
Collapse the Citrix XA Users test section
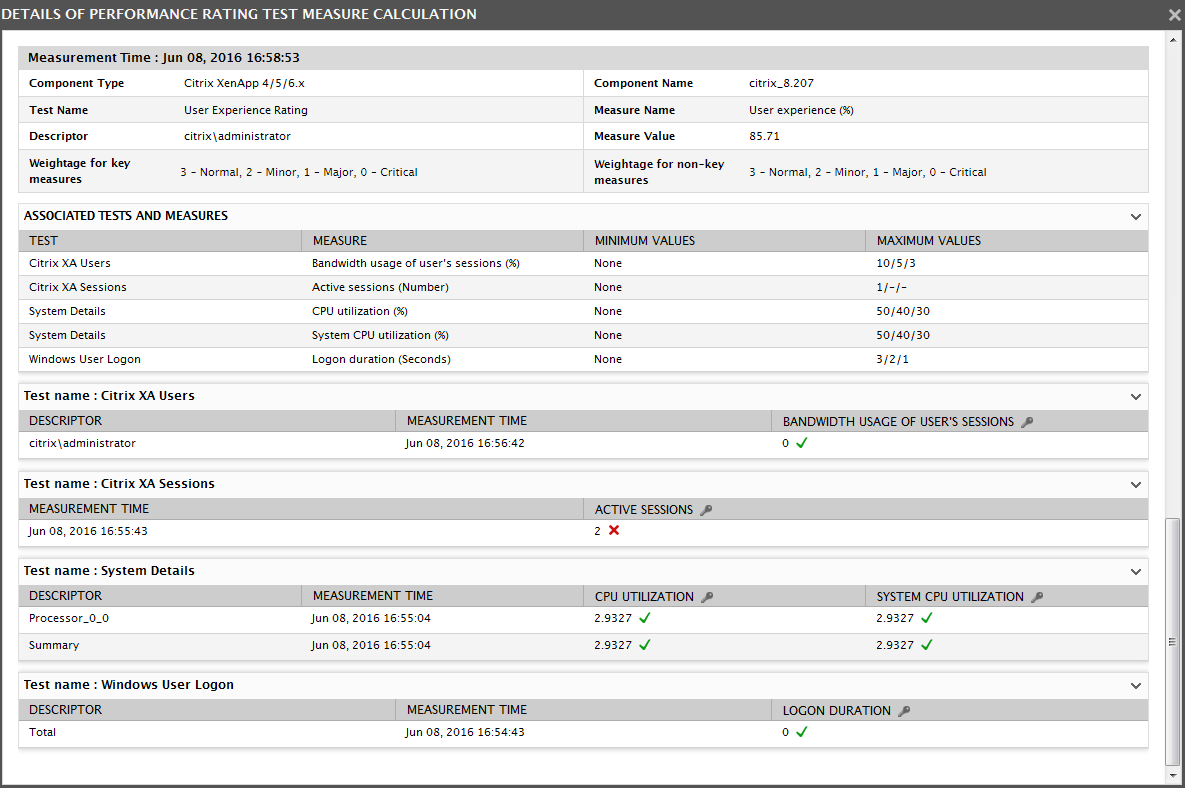coord(1135,397)
